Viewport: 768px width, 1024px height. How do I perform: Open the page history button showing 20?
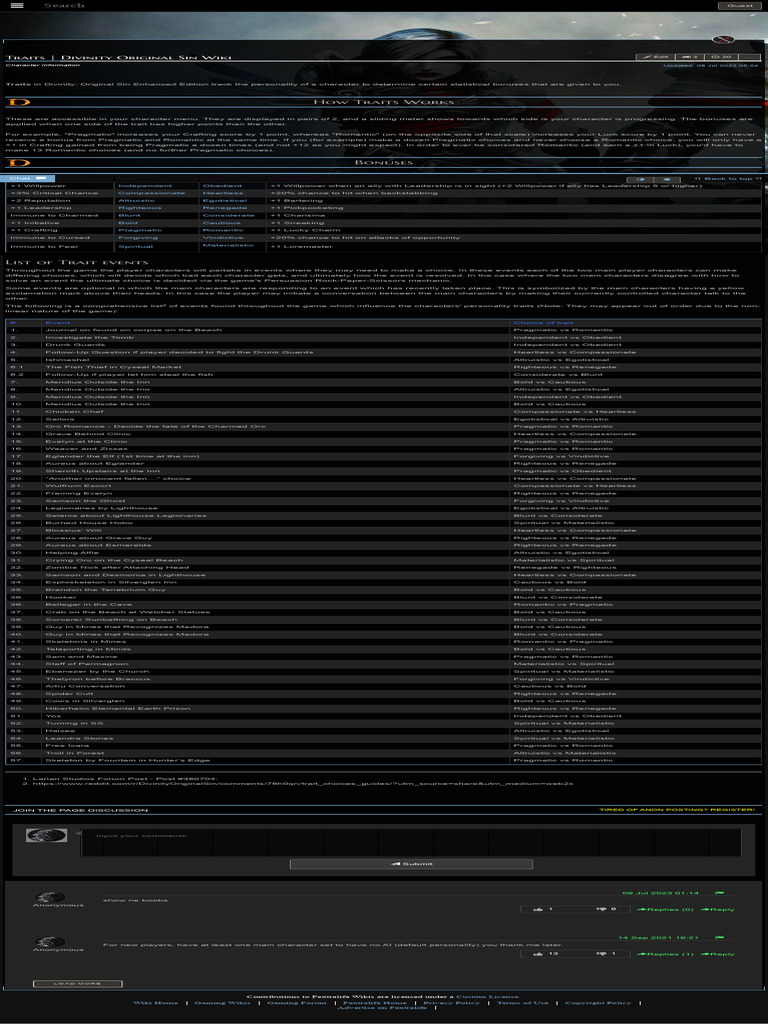point(722,57)
